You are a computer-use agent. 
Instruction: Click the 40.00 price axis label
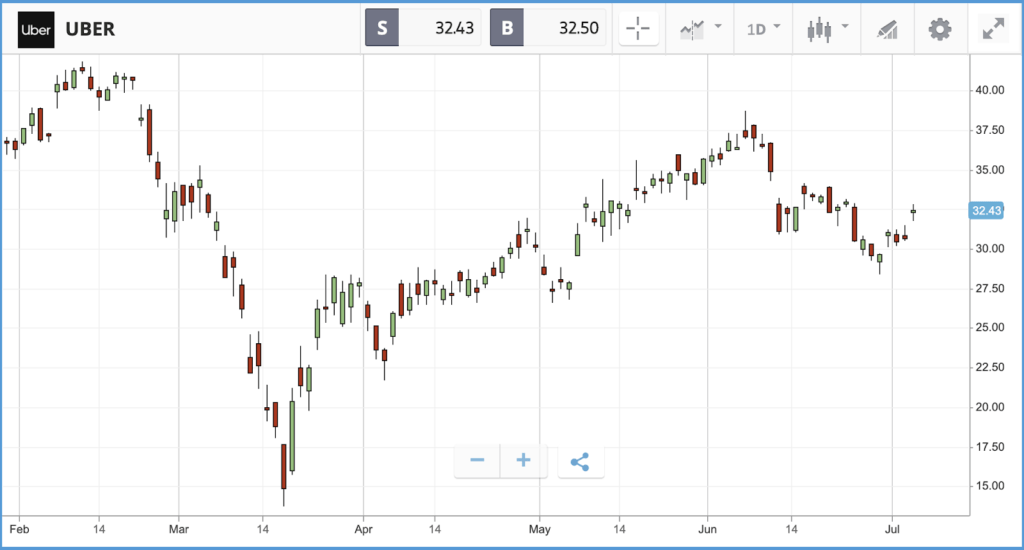(x=989, y=90)
